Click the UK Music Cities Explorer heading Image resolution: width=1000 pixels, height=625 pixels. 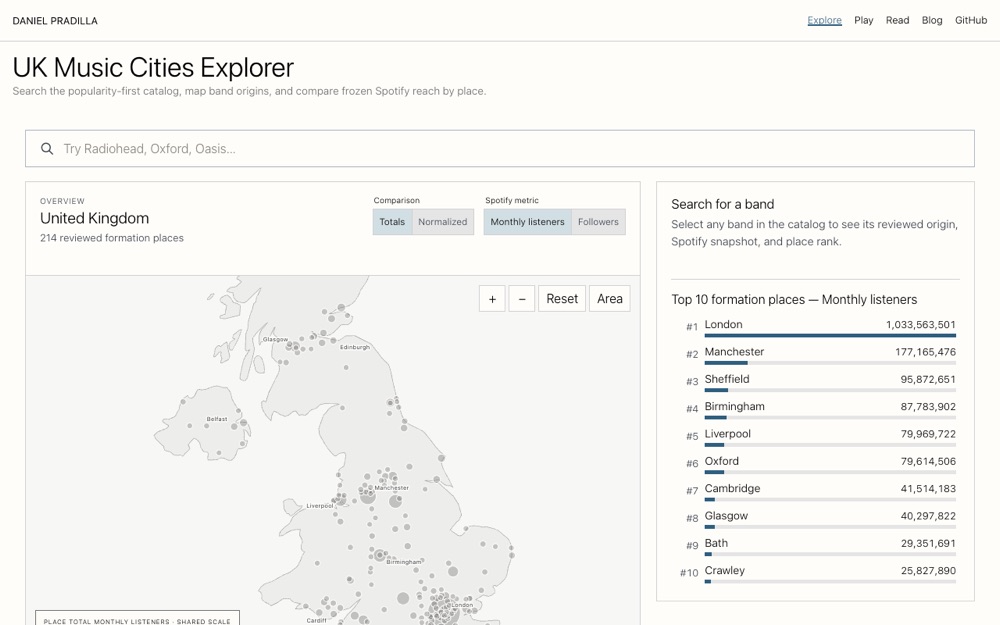[x=153, y=68]
